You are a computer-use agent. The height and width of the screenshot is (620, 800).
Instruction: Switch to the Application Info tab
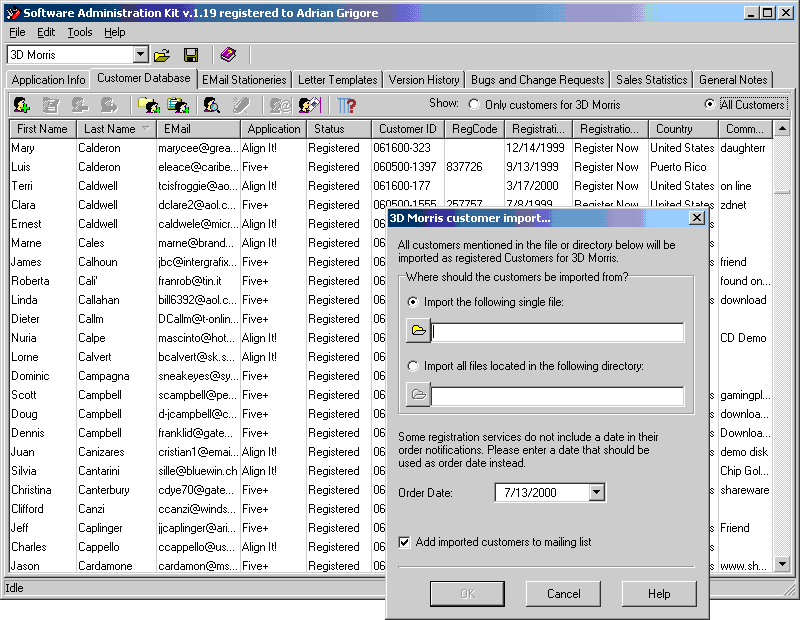click(48, 80)
